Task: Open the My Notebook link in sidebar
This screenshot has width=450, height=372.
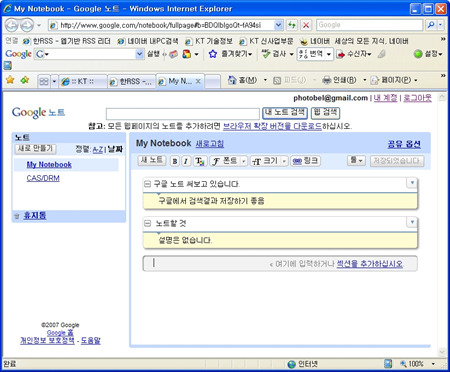Action: click(x=49, y=165)
